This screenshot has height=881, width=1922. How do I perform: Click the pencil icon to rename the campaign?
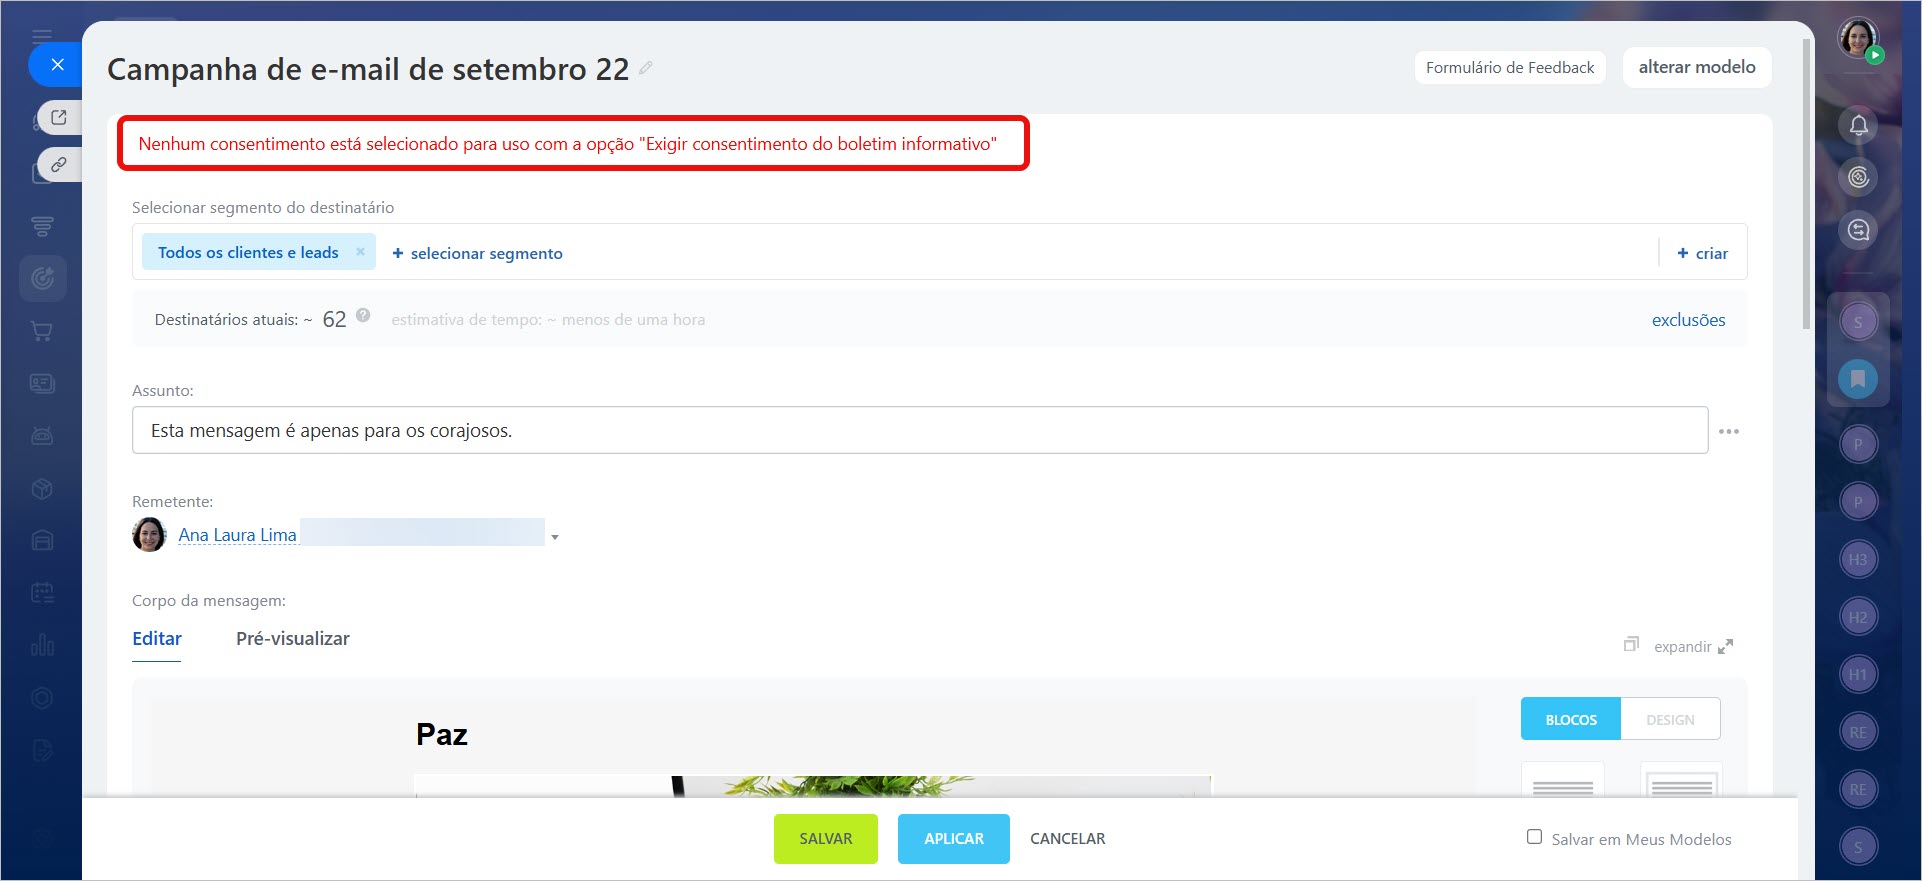tap(646, 68)
